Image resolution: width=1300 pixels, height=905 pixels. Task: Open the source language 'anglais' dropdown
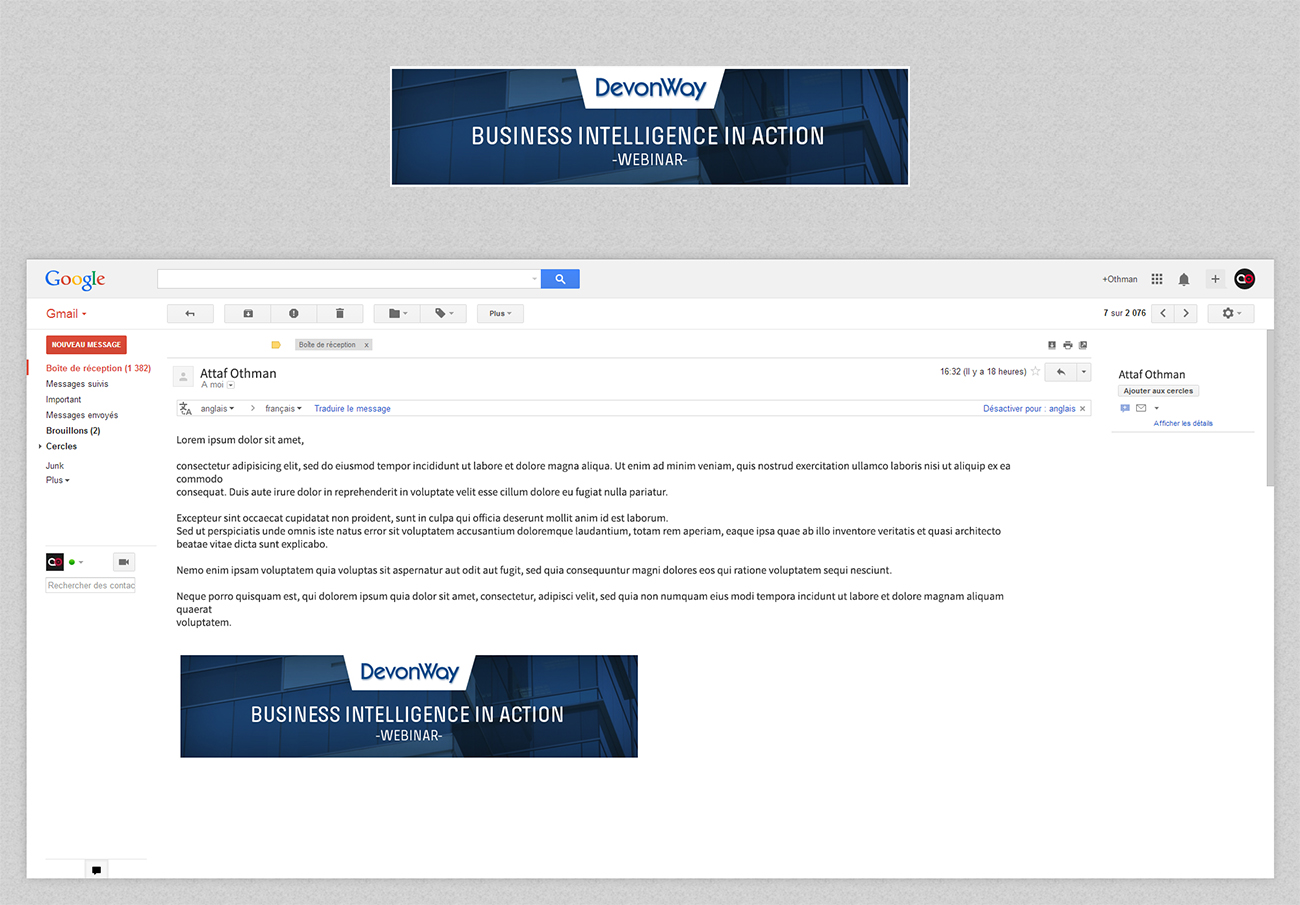point(218,409)
